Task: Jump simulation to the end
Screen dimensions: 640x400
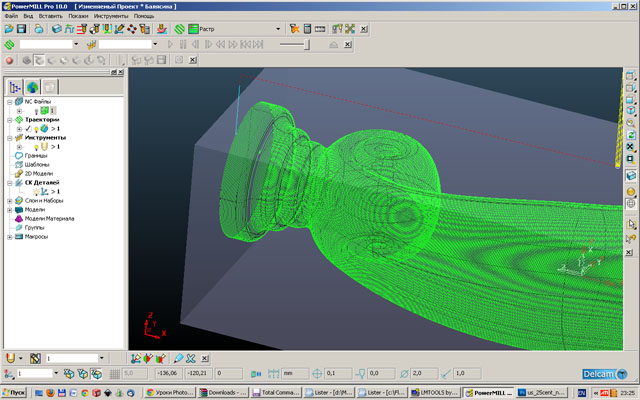Action: 258,44
